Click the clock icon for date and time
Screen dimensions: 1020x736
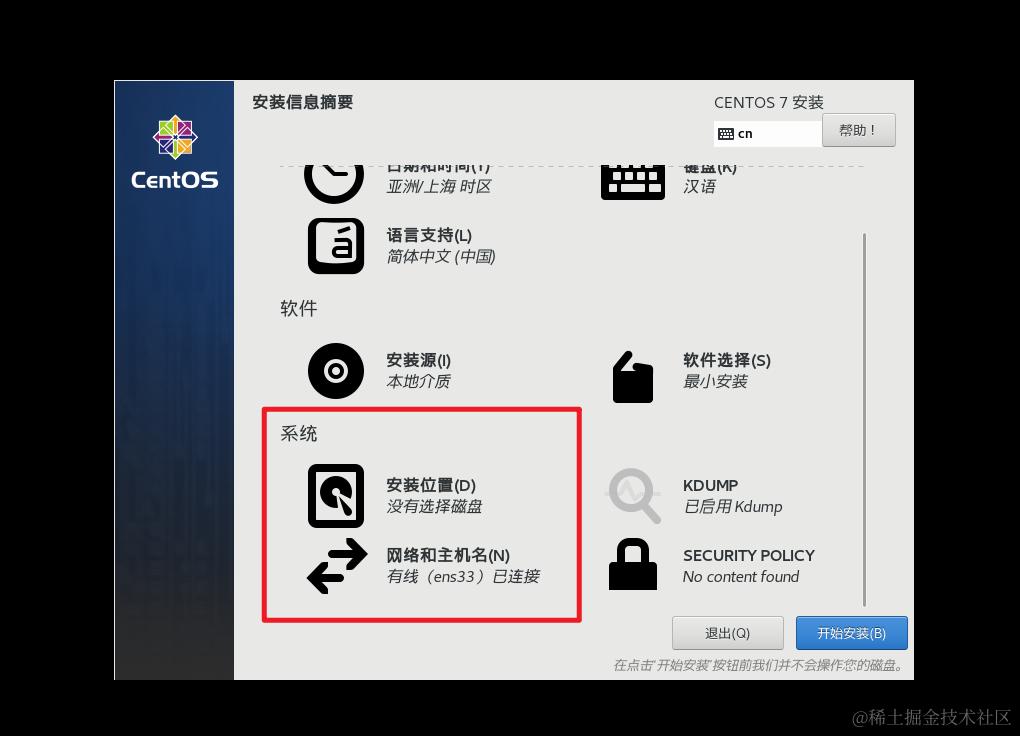pos(334,184)
